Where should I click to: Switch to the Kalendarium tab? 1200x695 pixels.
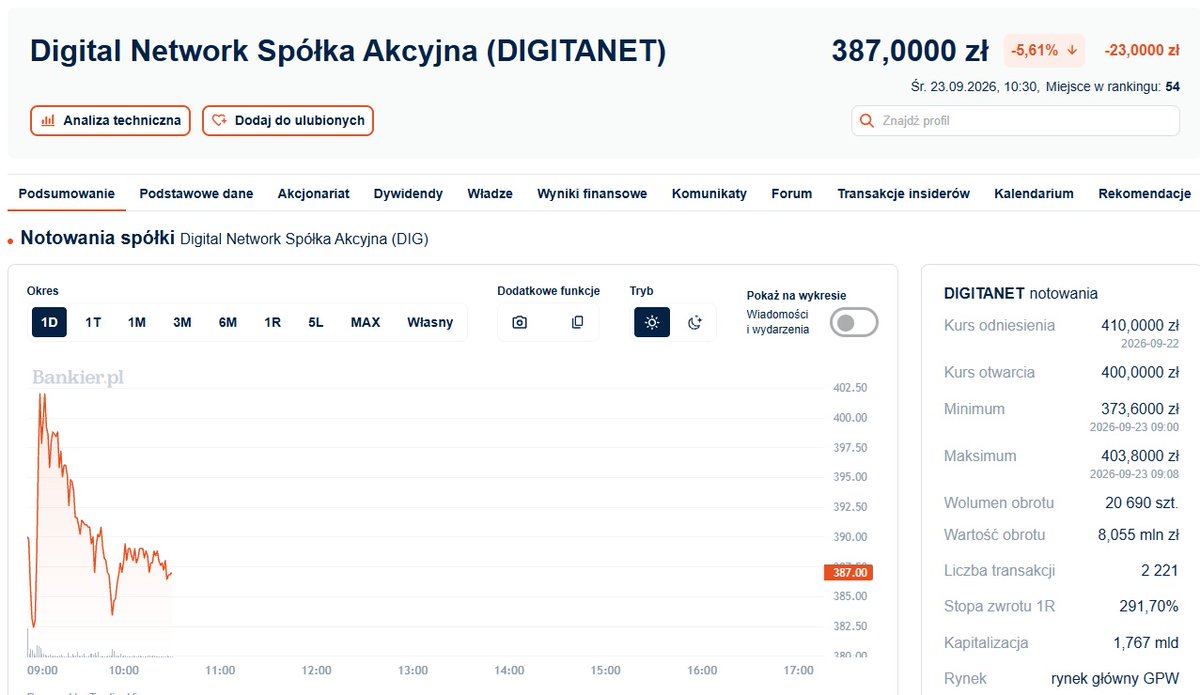[1034, 194]
